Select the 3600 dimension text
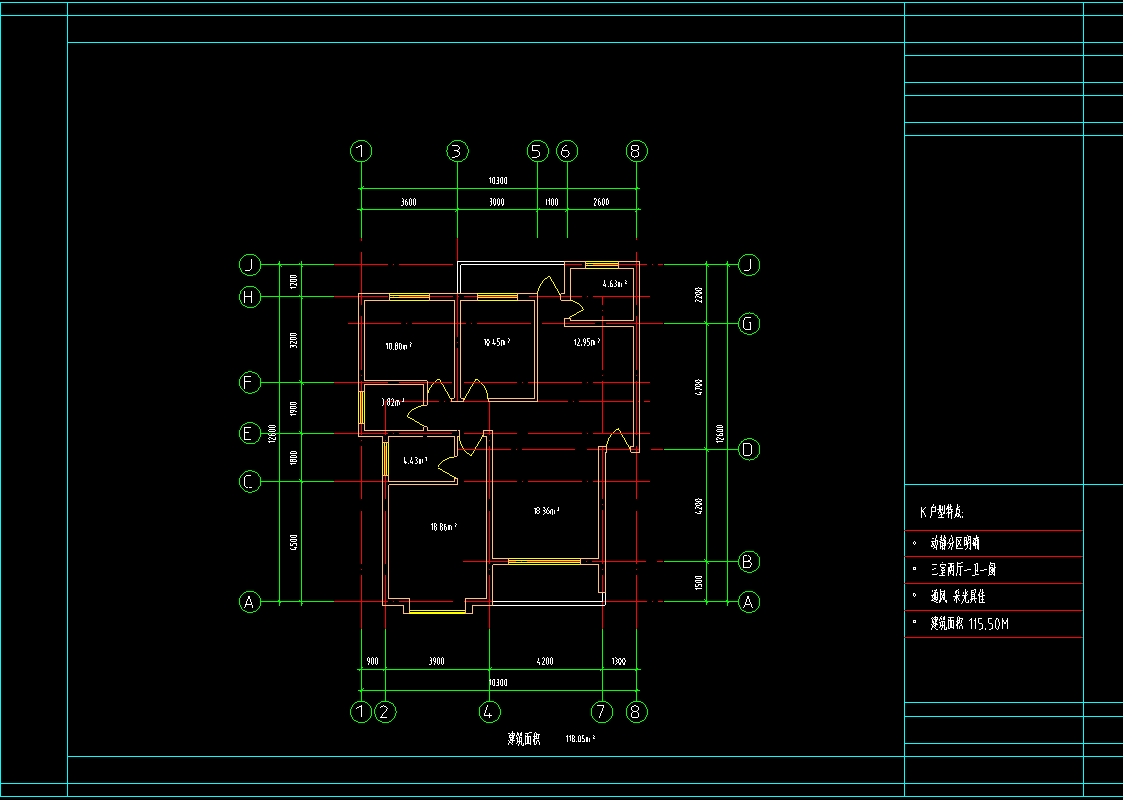 coord(408,202)
